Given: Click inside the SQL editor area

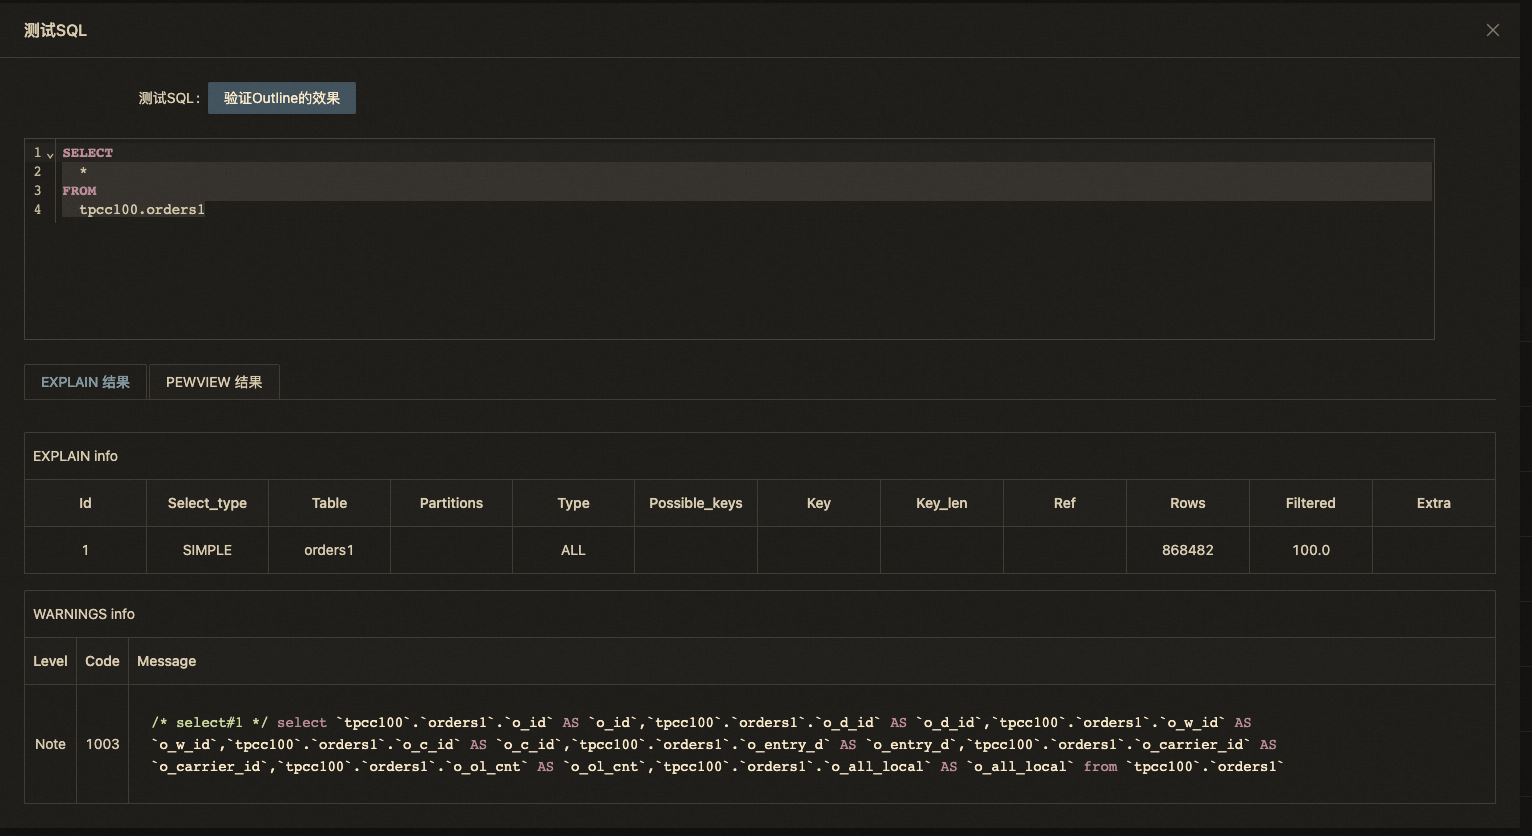Looking at the screenshot, I should (x=729, y=239).
